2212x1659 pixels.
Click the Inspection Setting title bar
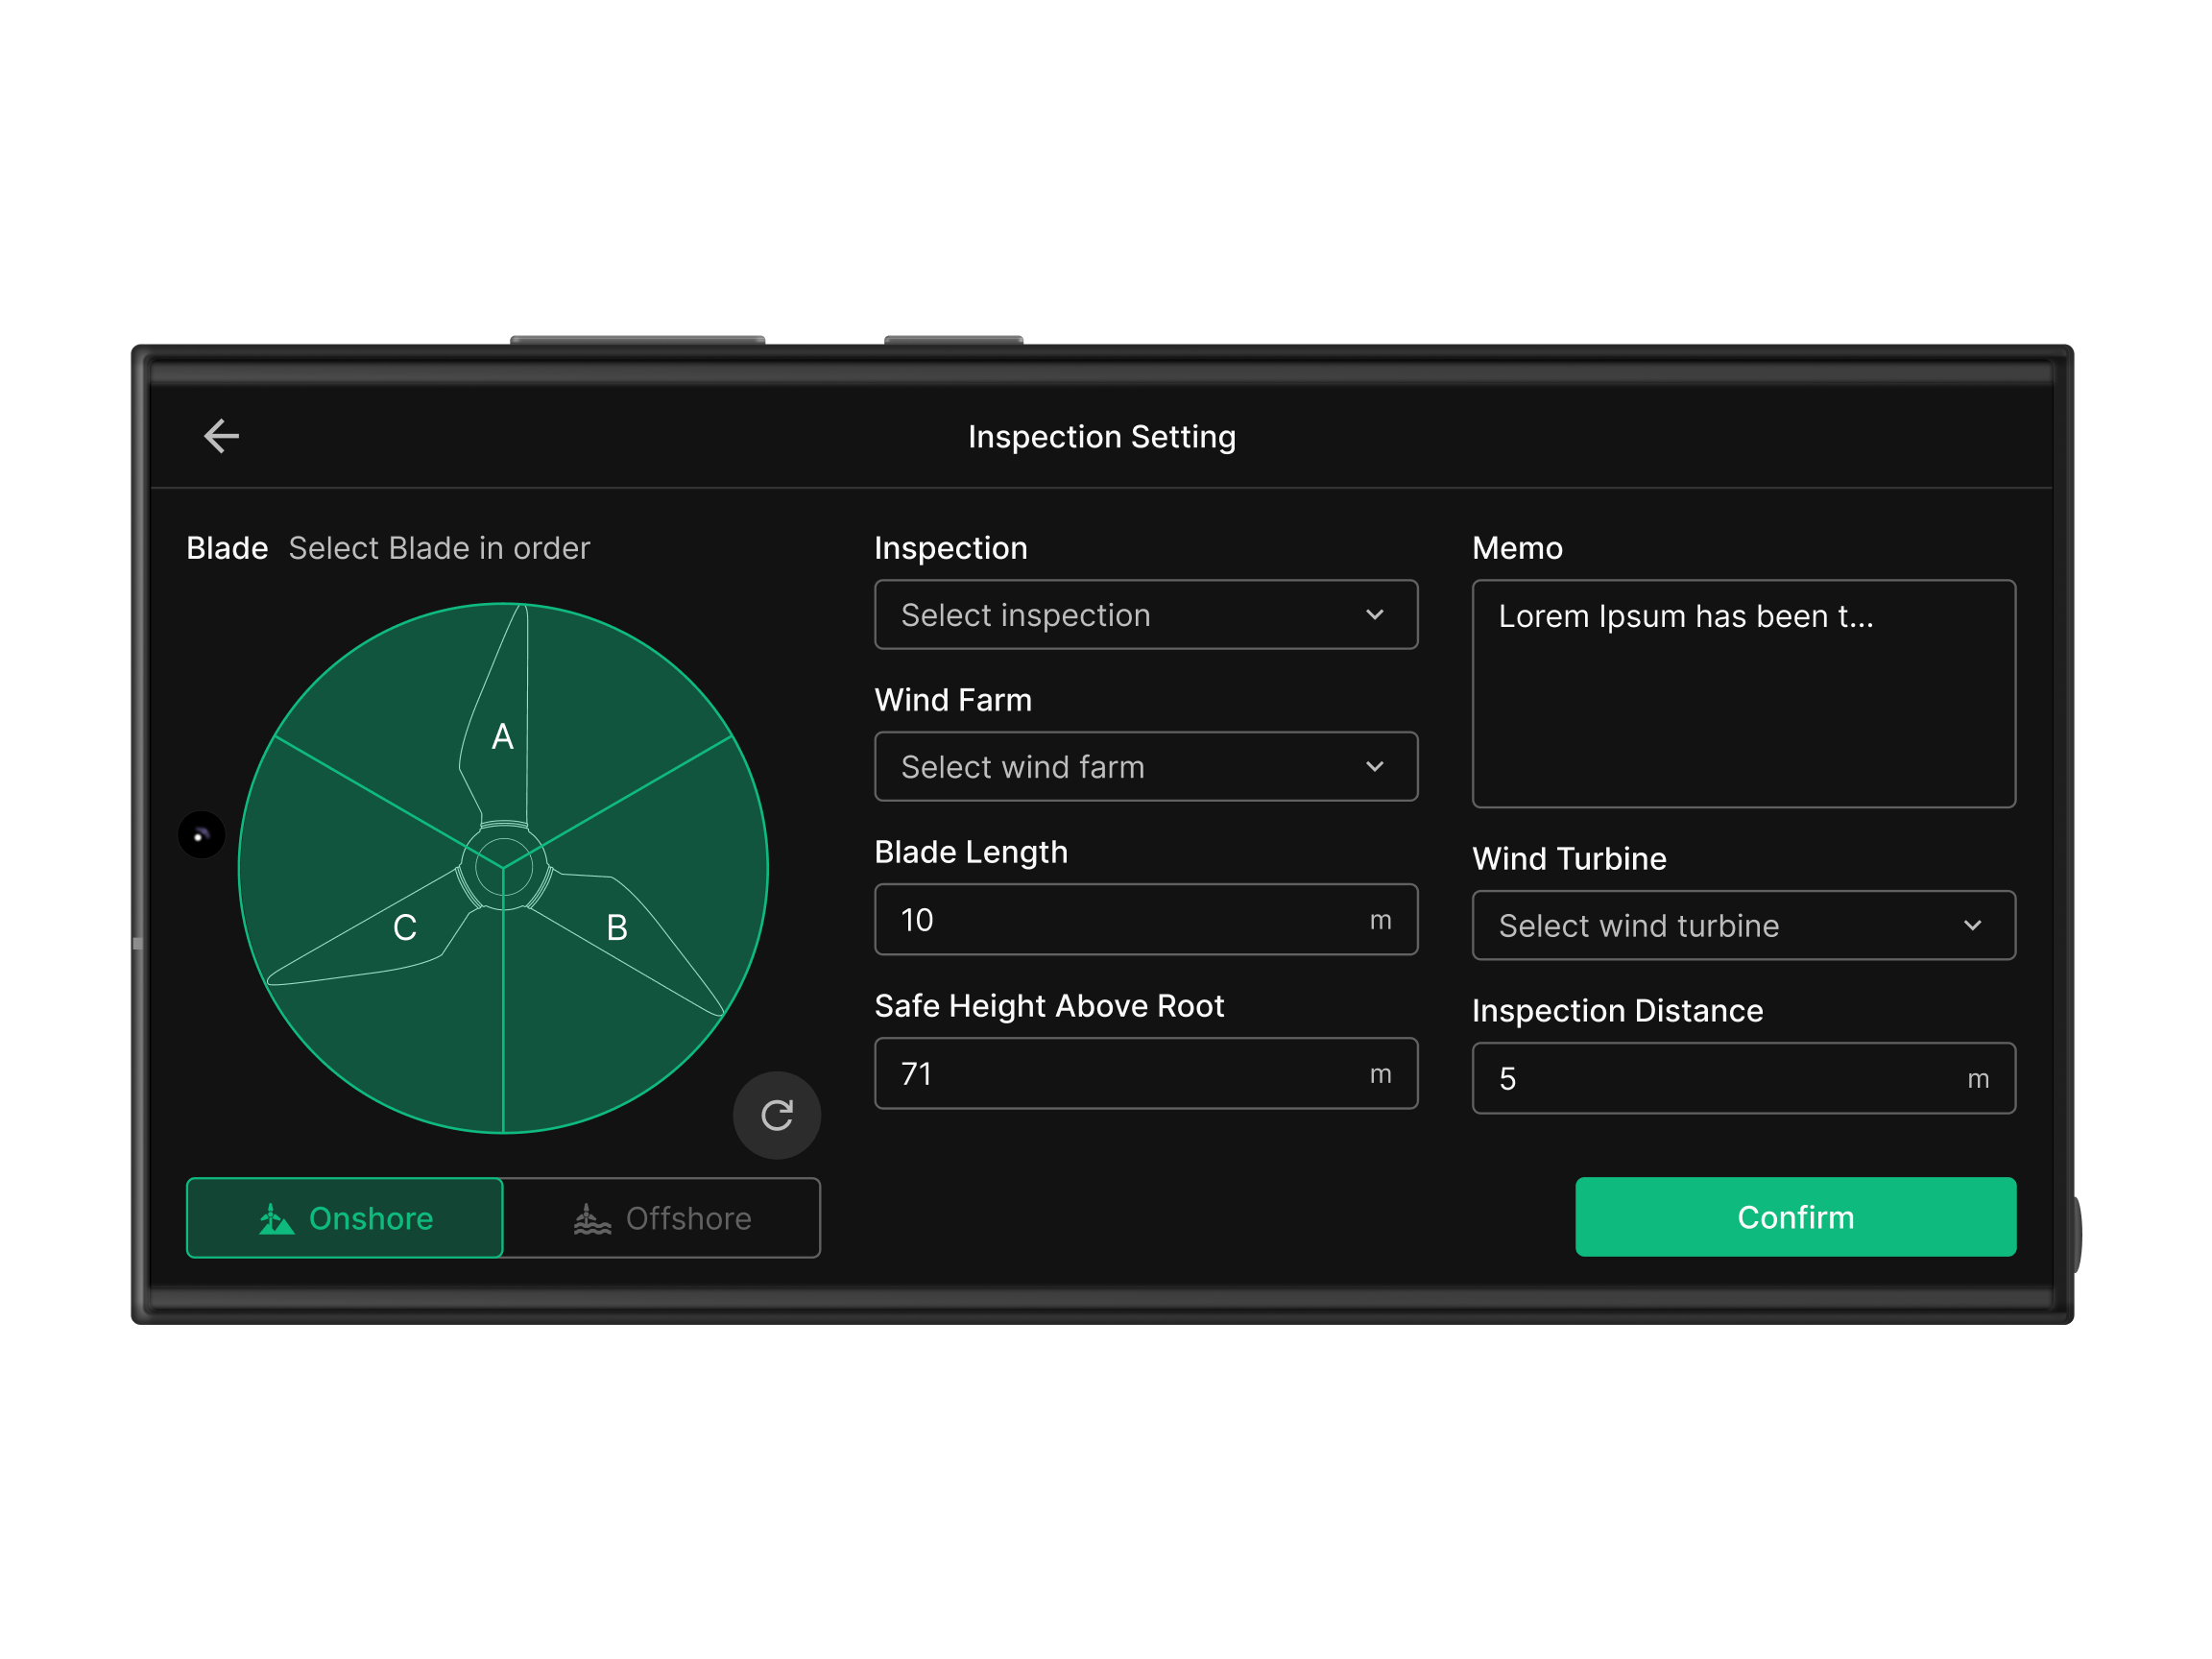(1101, 436)
